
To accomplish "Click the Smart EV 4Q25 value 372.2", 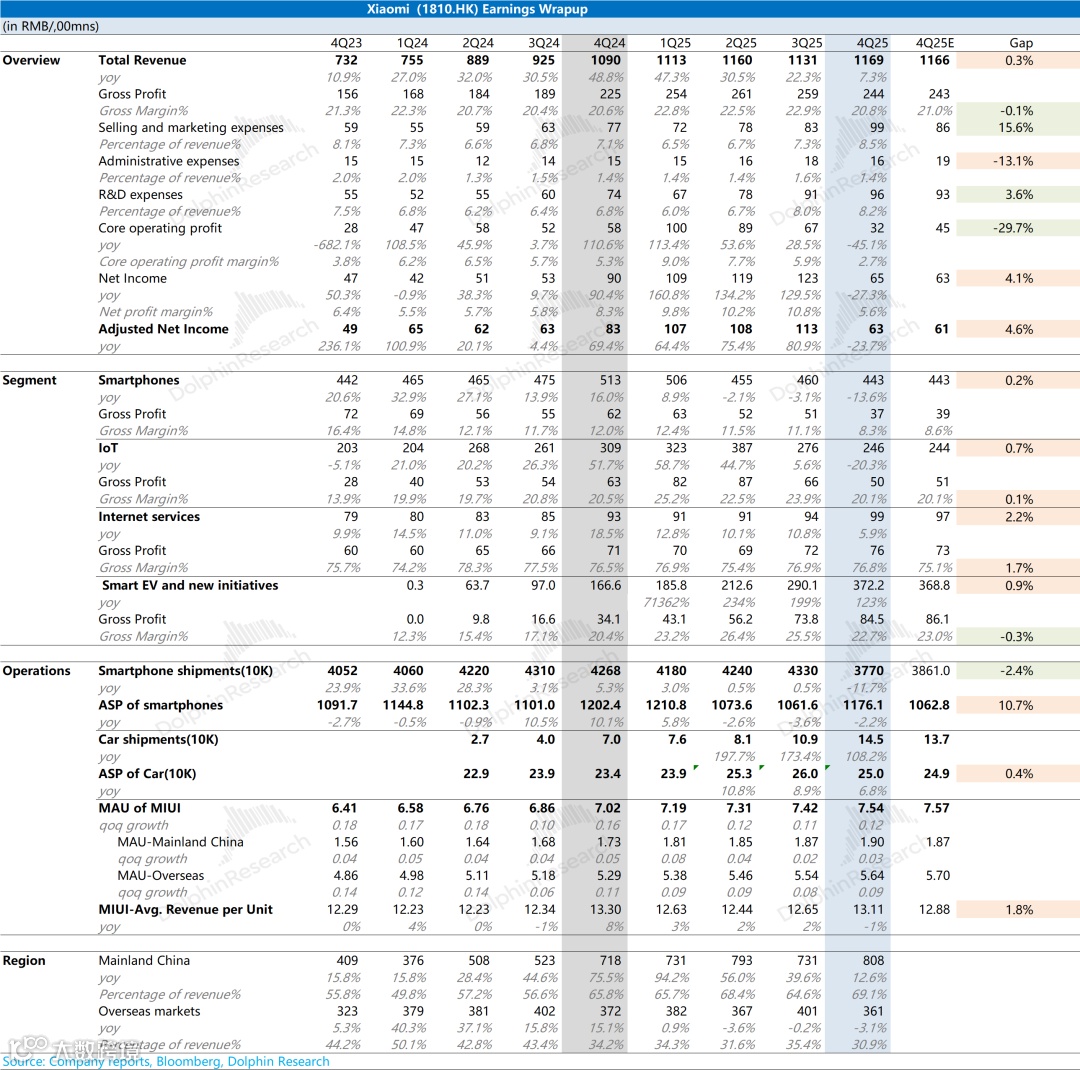I will tap(868, 586).
